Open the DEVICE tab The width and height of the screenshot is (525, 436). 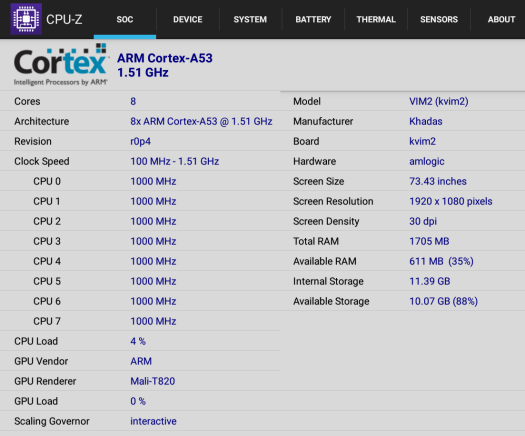(188, 19)
